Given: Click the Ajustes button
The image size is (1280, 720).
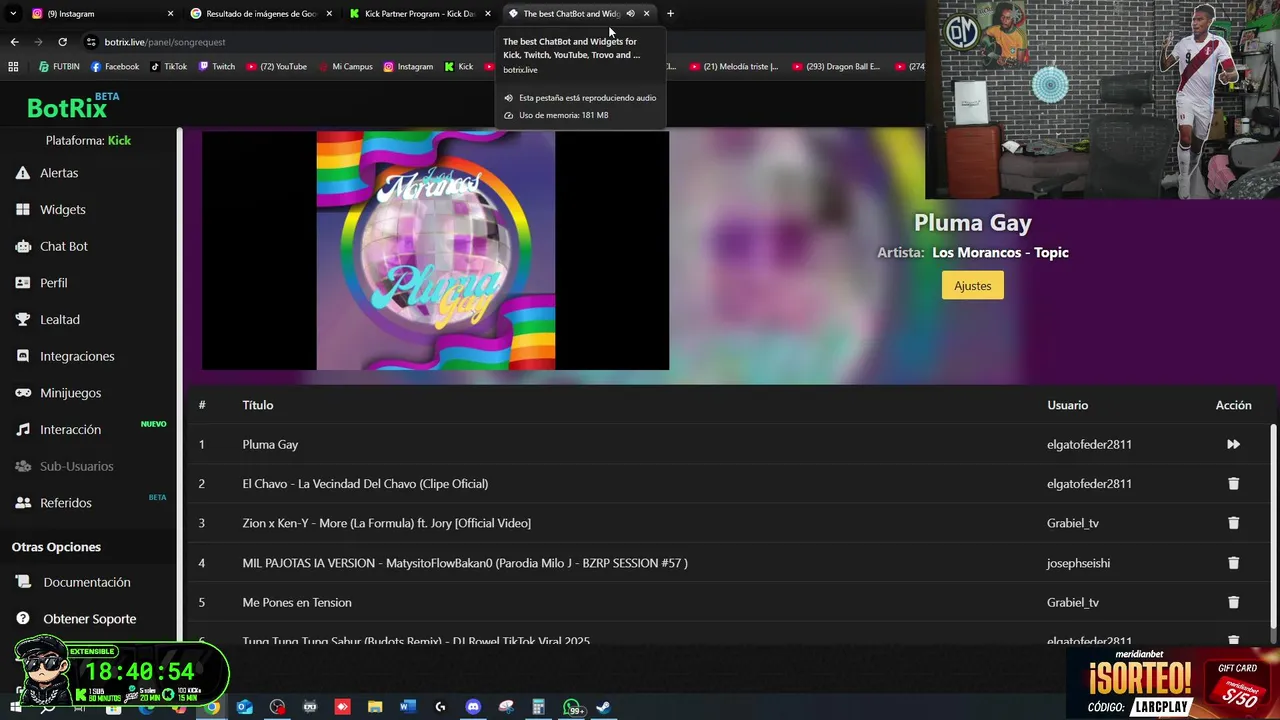Looking at the screenshot, I should click(972, 286).
